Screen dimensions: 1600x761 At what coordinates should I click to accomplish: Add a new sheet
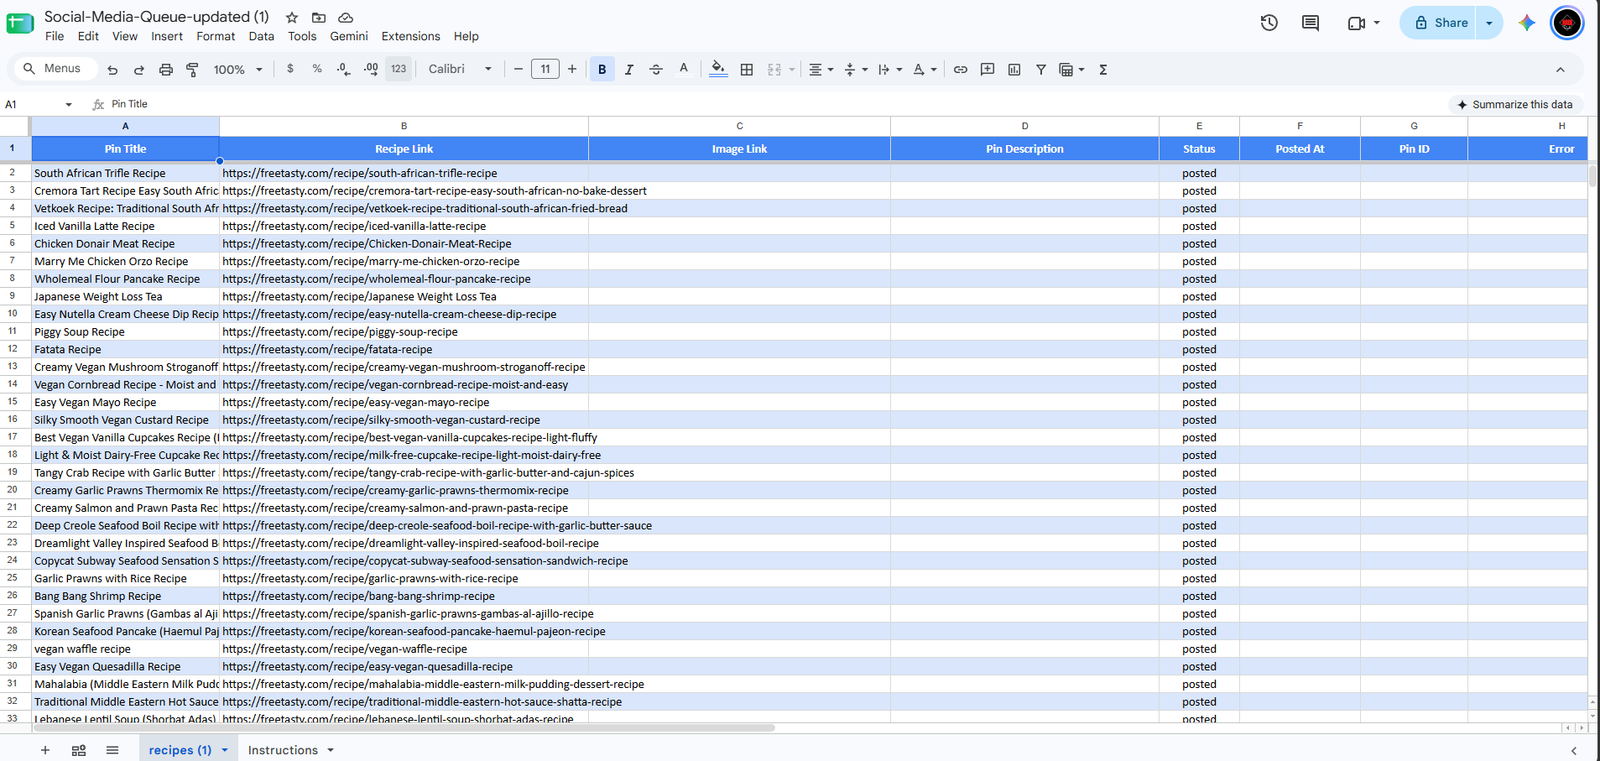click(x=45, y=750)
